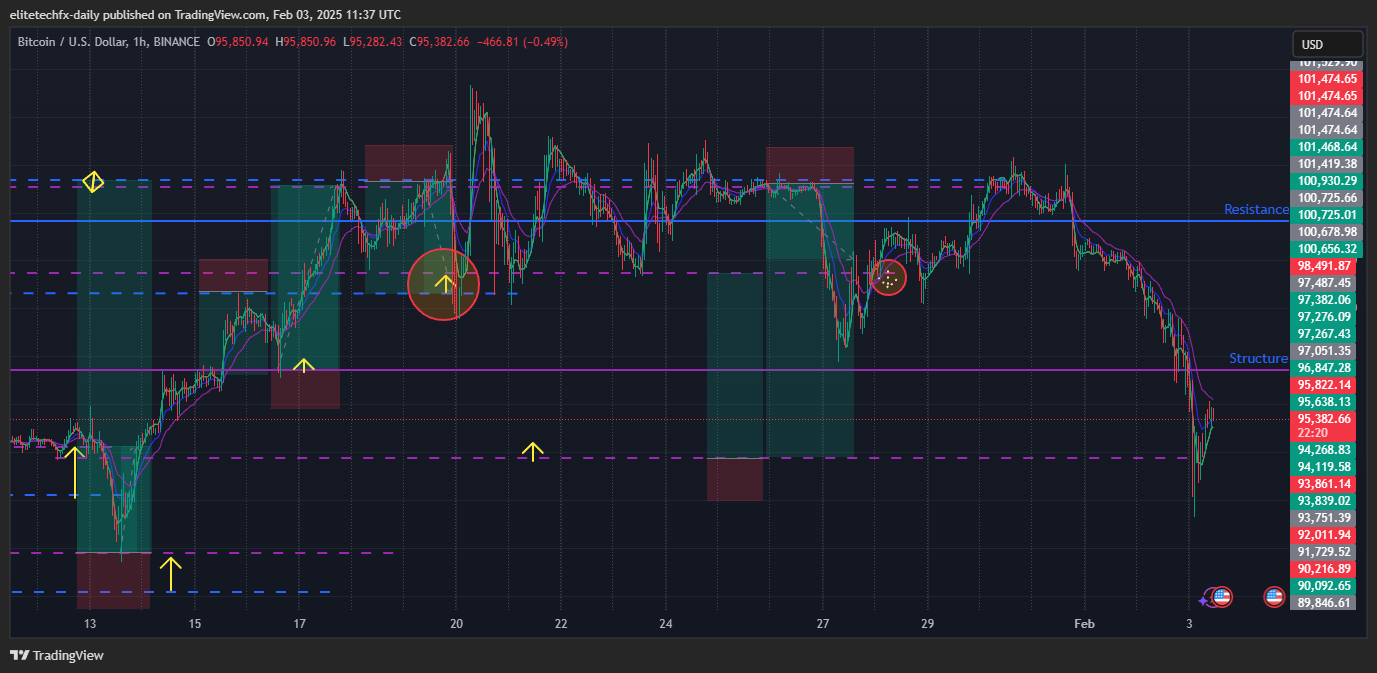Click the TradingView logo
The image size is (1377, 673).
pyautogui.click(x=57, y=655)
